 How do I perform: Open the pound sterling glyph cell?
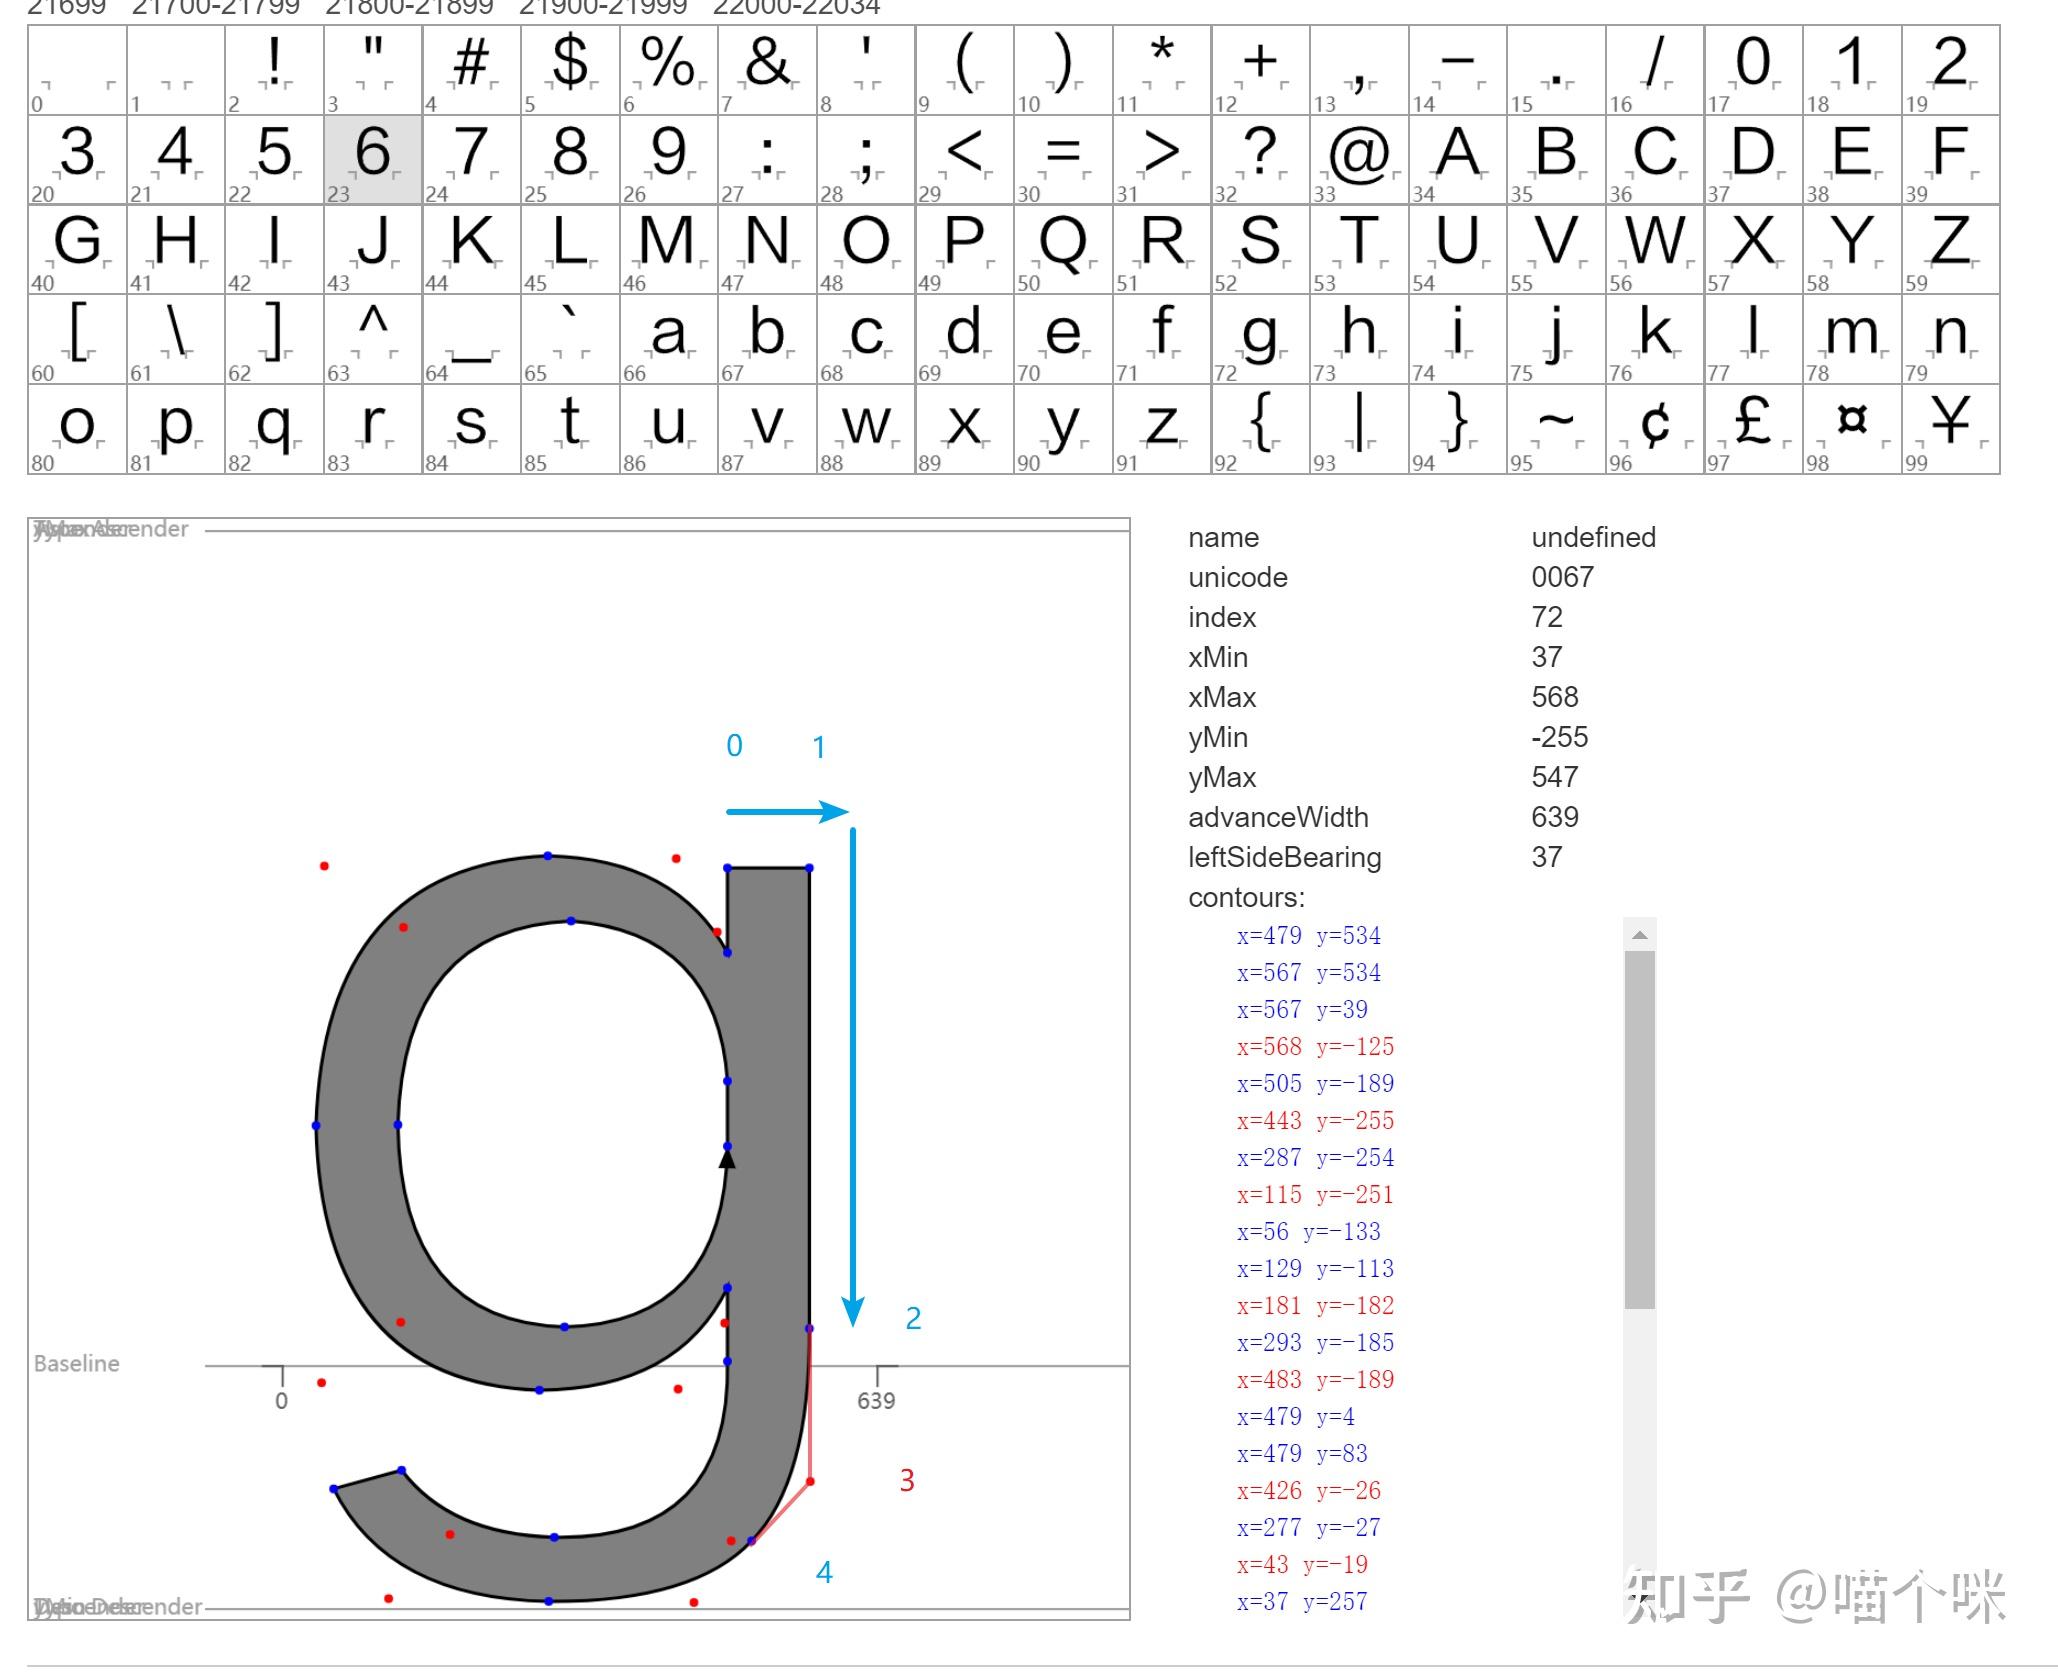[1752, 428]
